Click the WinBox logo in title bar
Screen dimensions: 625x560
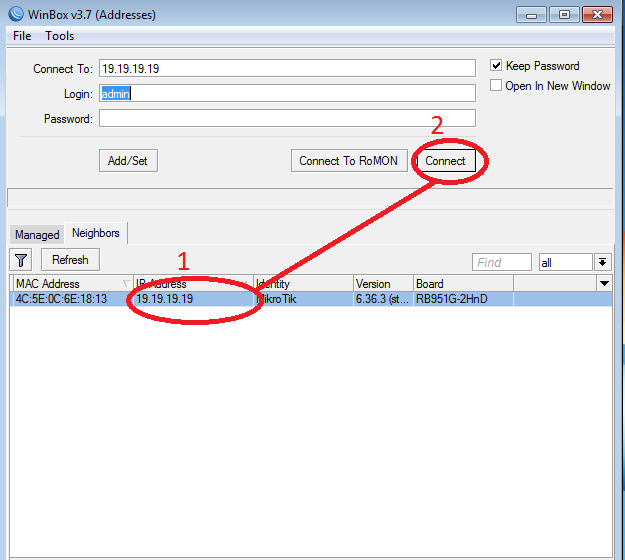[16, 14]
